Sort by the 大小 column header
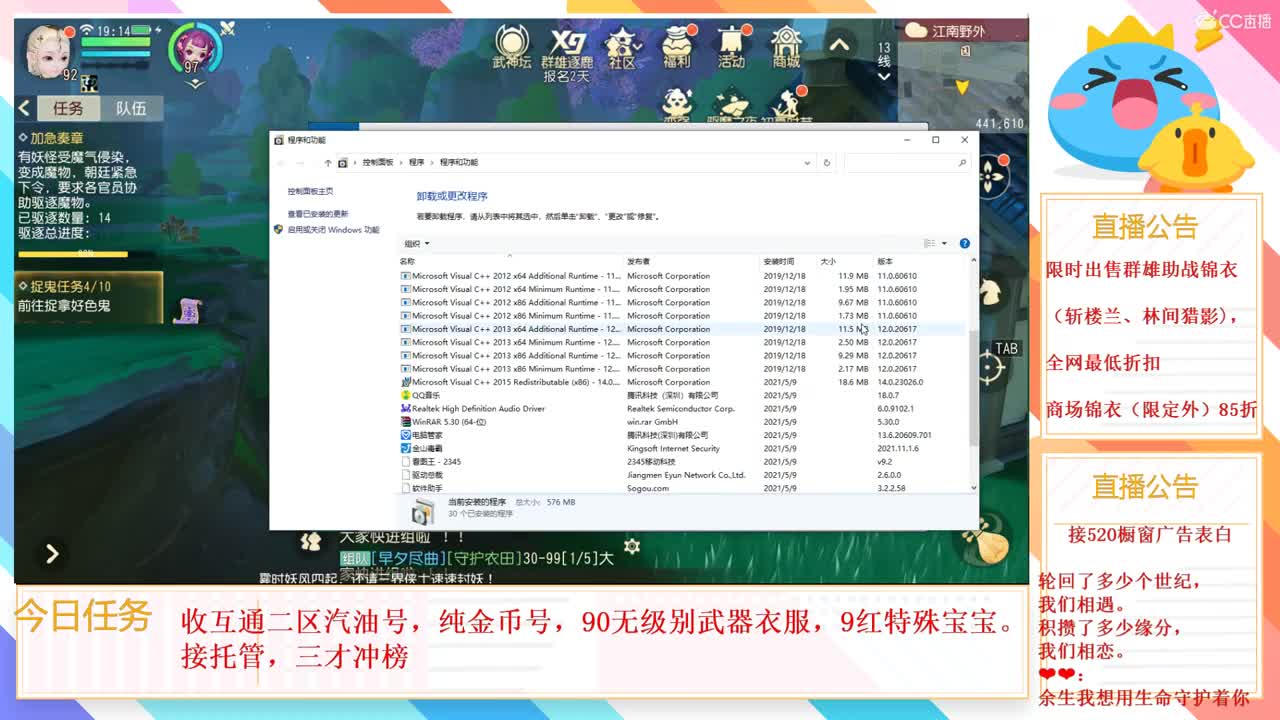Viewport: 1280px width, 720px height. 828,261
